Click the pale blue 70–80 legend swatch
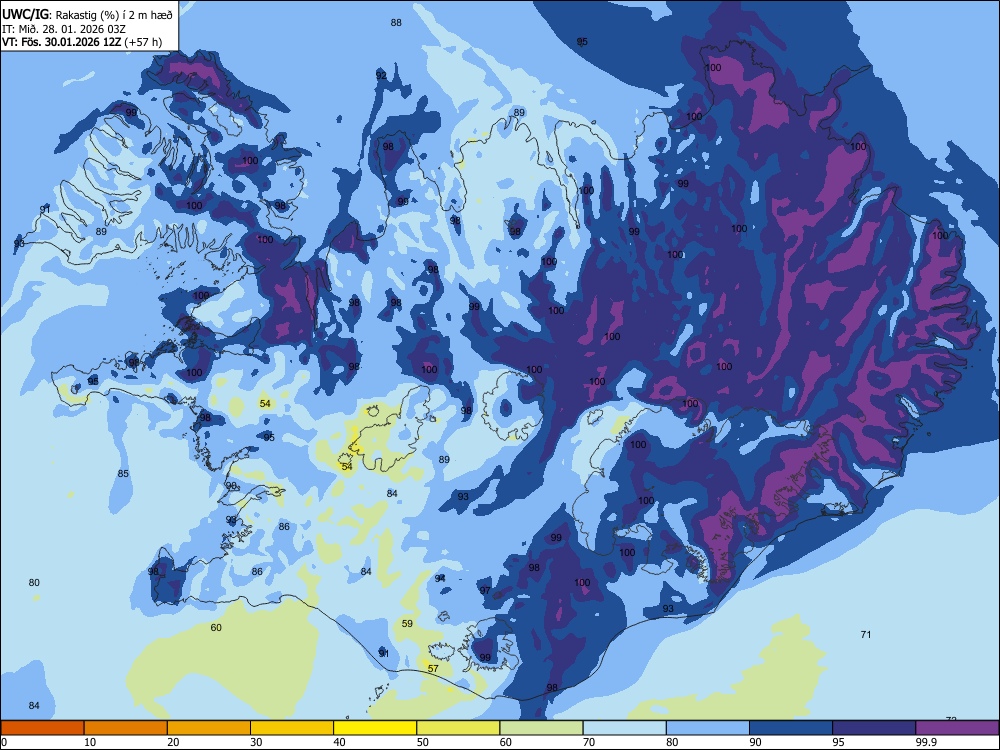This screenshot has width=1000, height=750. point(624,728)
